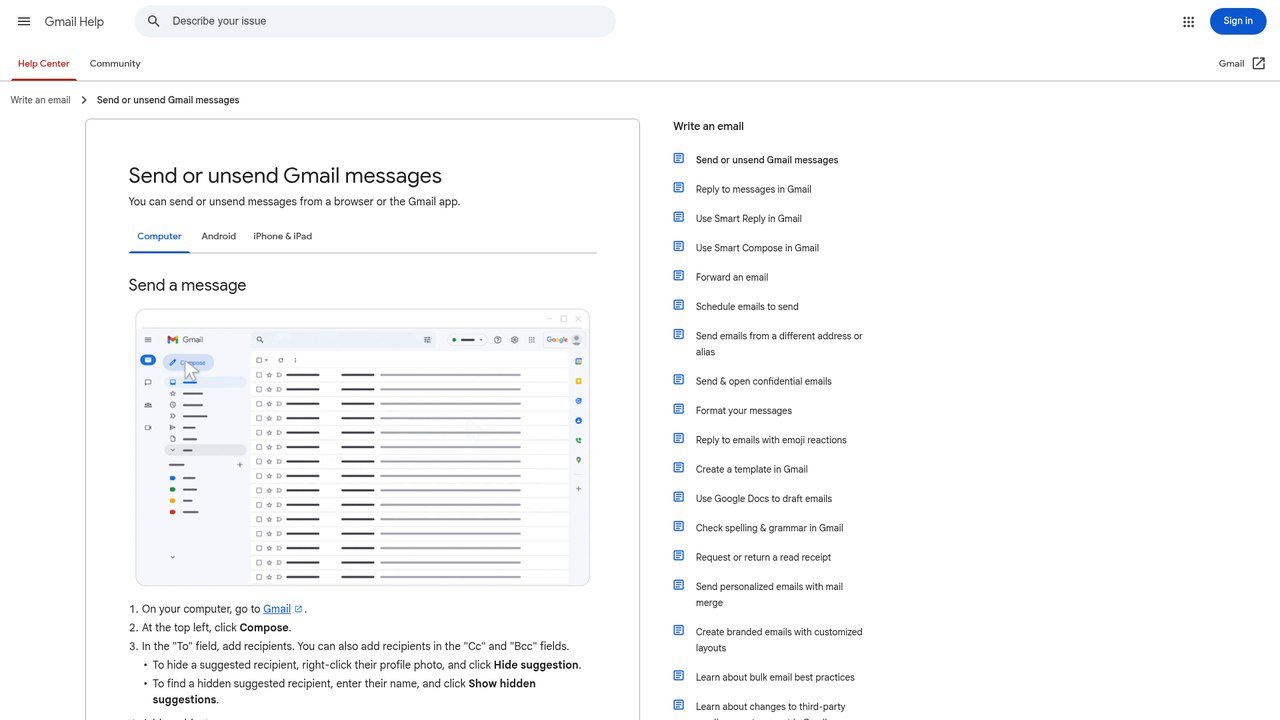Image resolution: width=1280 pixels, height=720 pixels.
Task: Open Use Google Docs to draft emails article
Action: (764, 499)
